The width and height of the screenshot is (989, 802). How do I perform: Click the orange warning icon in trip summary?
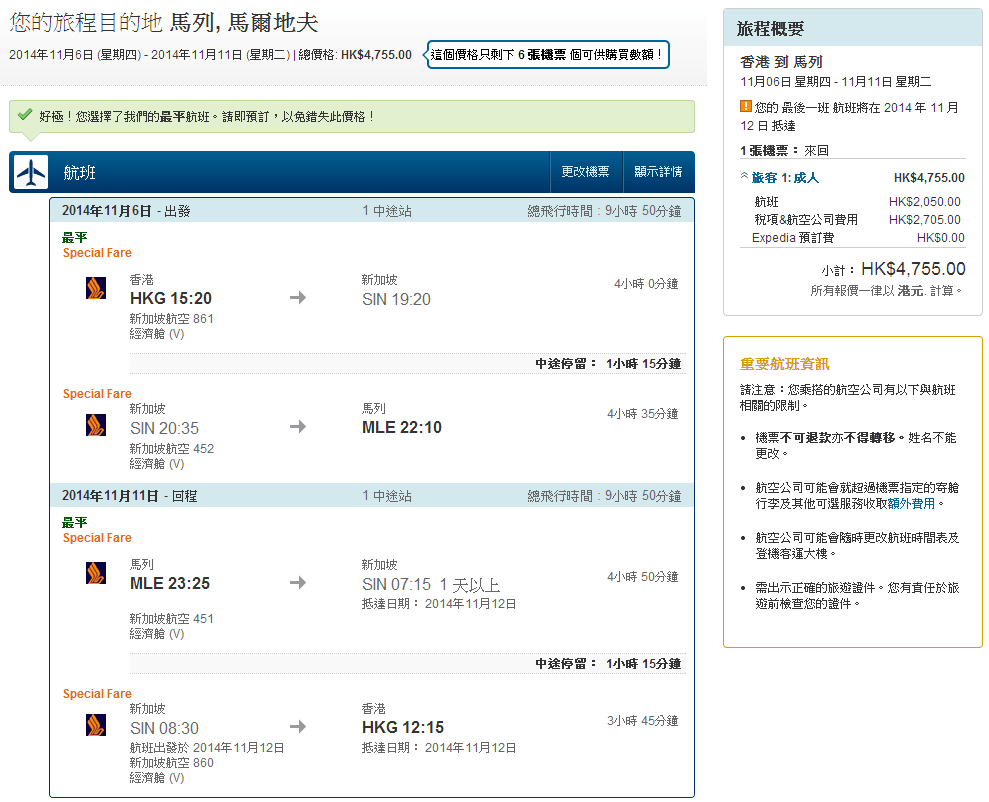point(745,107)
